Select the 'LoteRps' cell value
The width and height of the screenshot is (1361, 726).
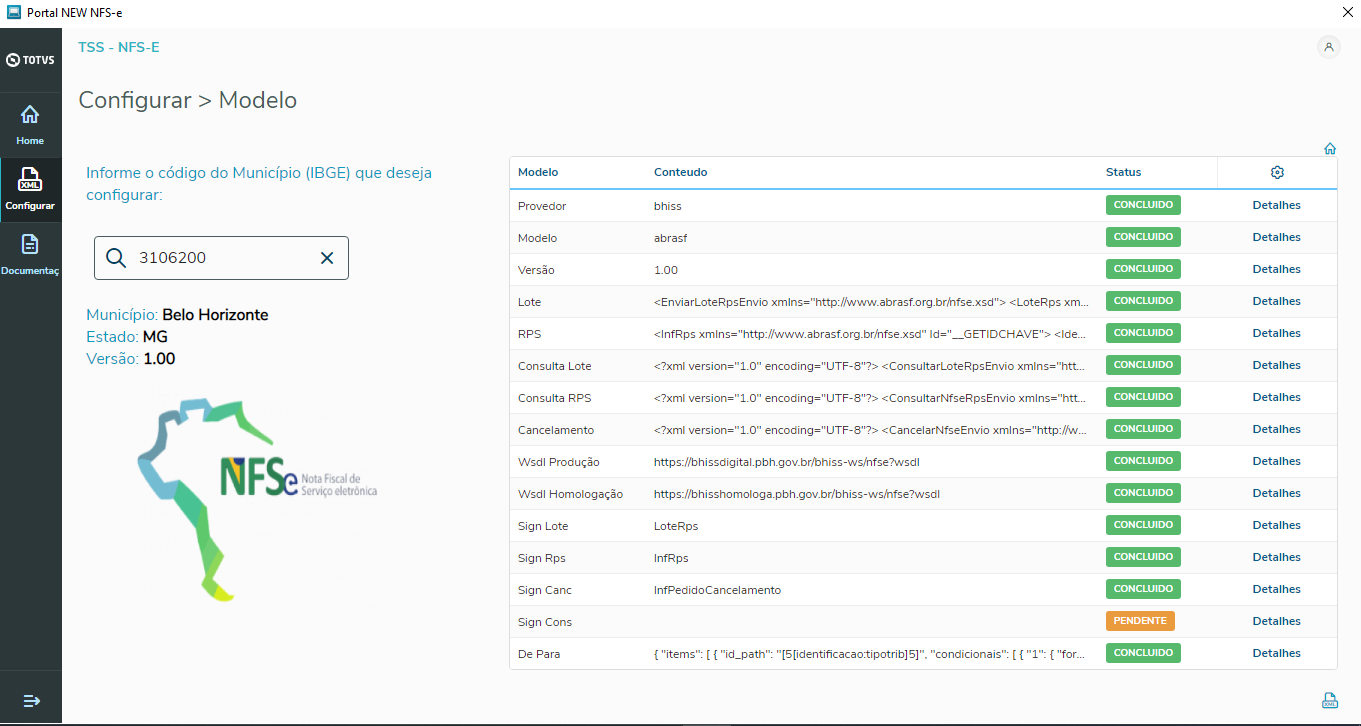coord(676,526)
